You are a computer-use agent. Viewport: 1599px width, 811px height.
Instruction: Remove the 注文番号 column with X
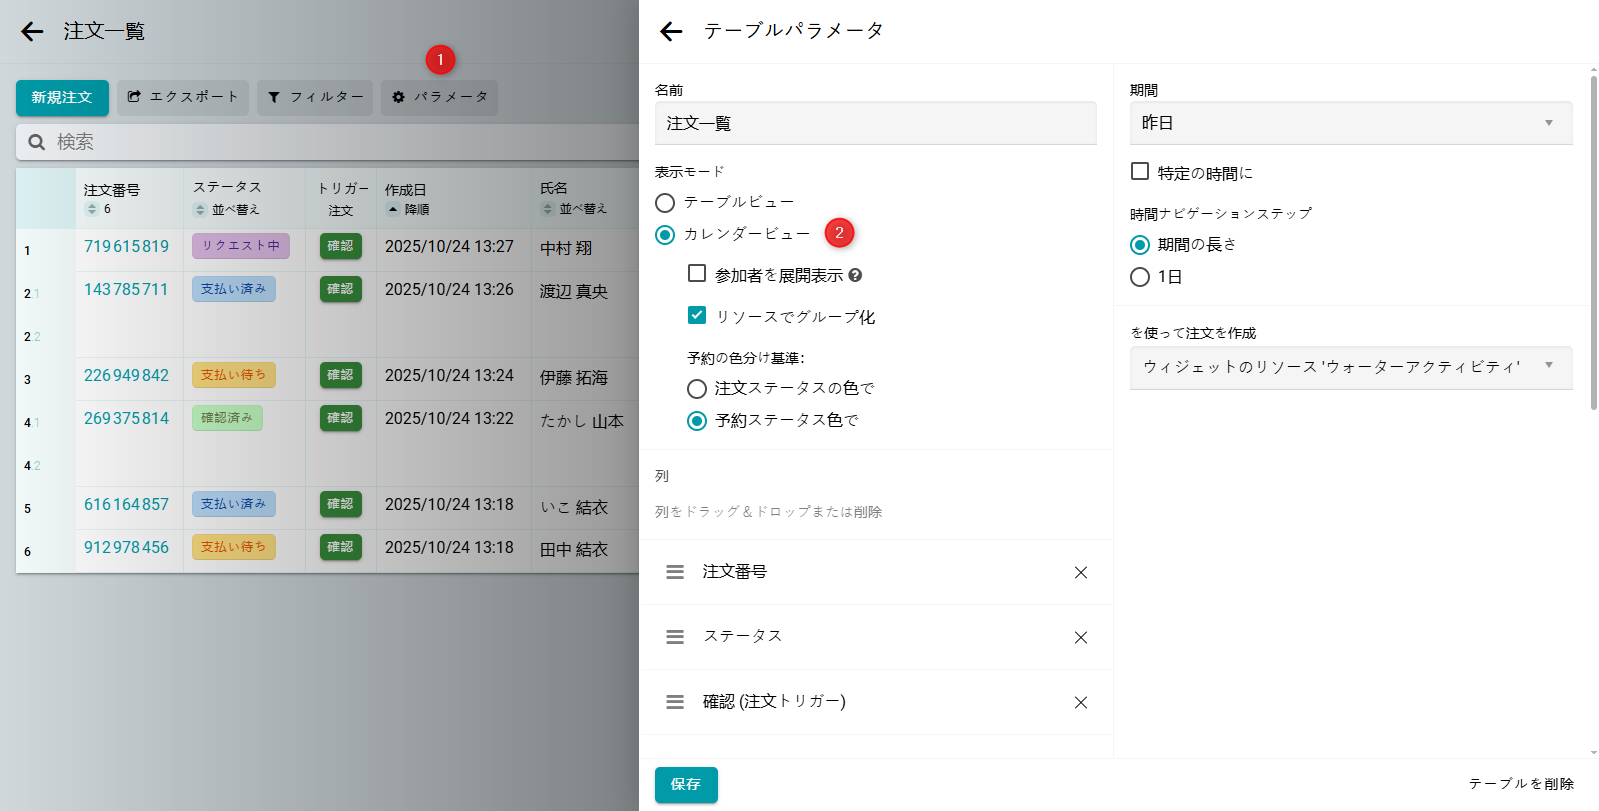click(x=1080, y=573)
